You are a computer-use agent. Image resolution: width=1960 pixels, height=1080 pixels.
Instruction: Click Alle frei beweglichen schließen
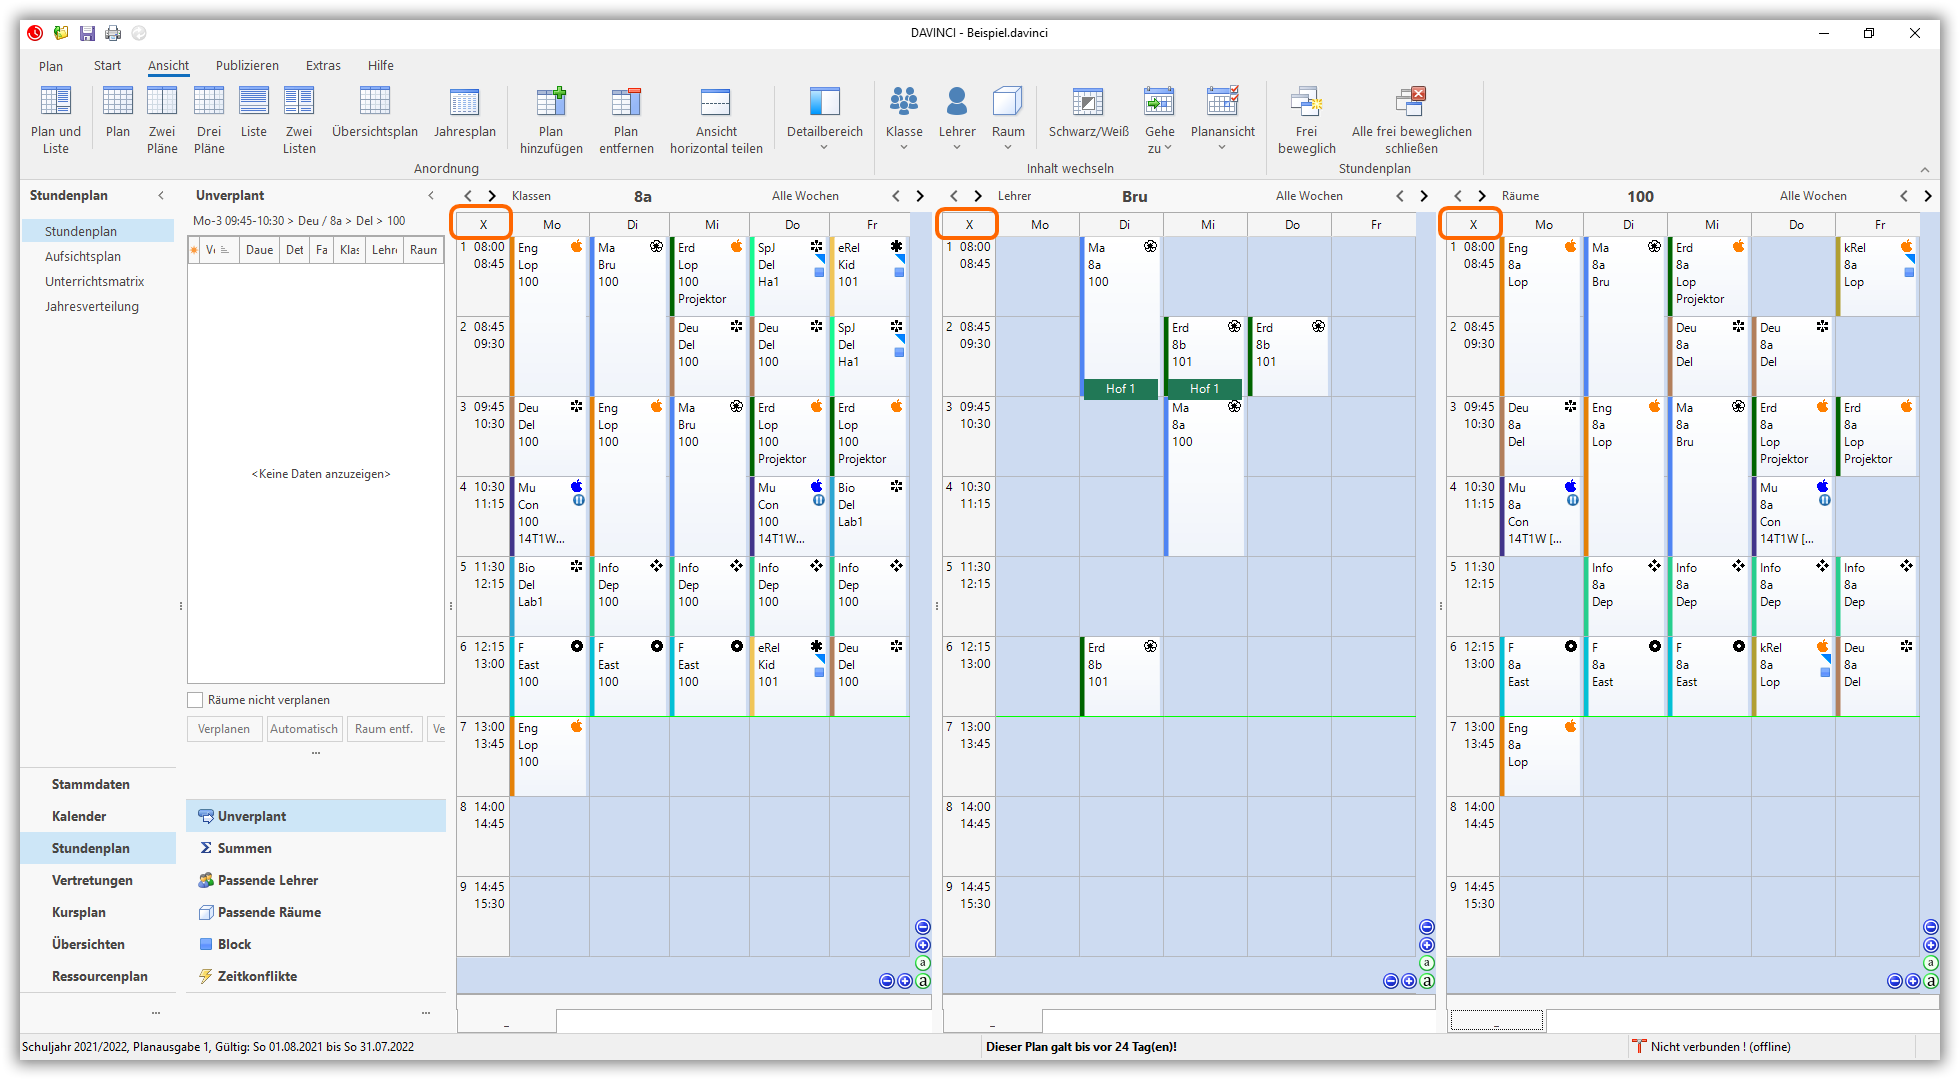click(1411, 103)
